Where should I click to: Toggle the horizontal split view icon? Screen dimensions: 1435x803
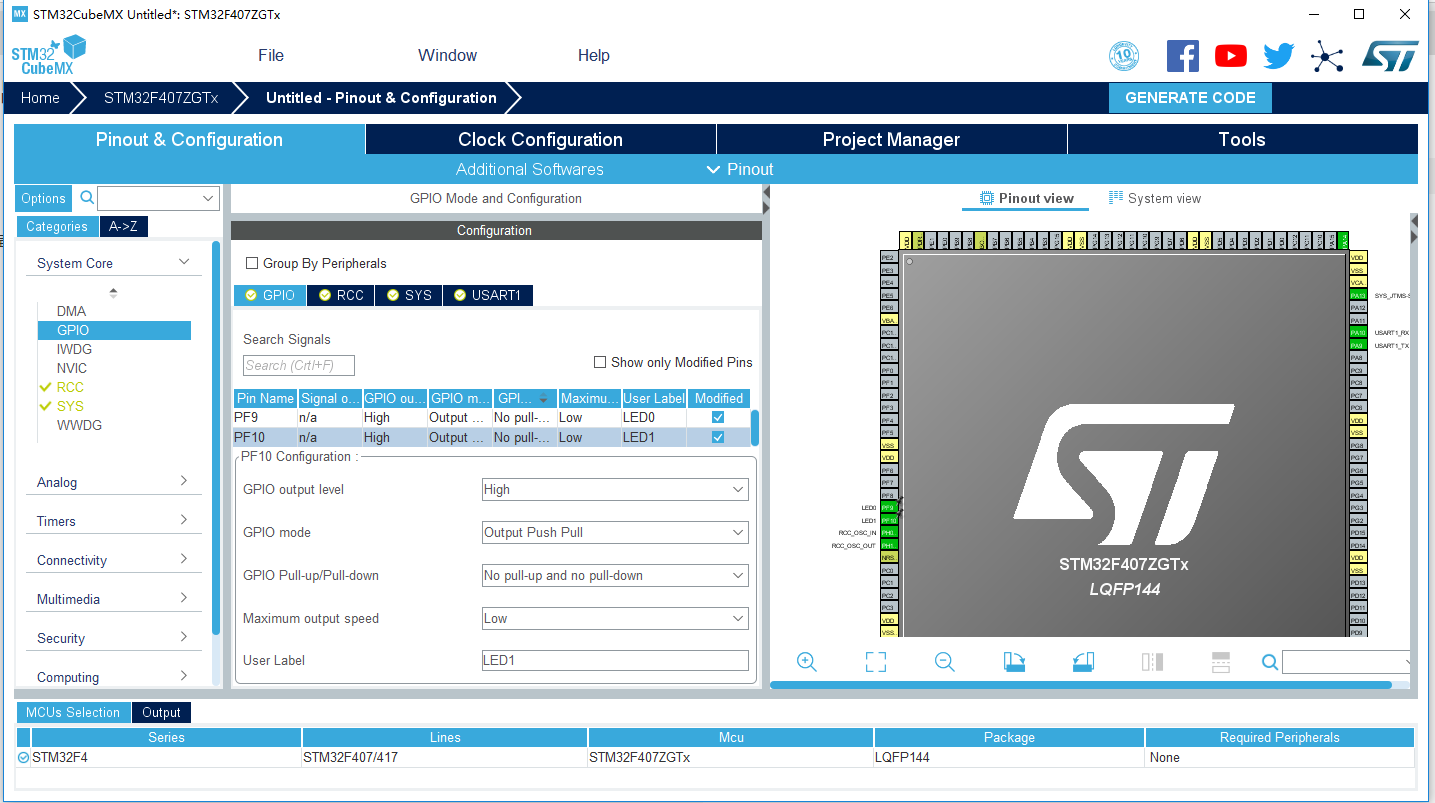[x=1220, y=662]
